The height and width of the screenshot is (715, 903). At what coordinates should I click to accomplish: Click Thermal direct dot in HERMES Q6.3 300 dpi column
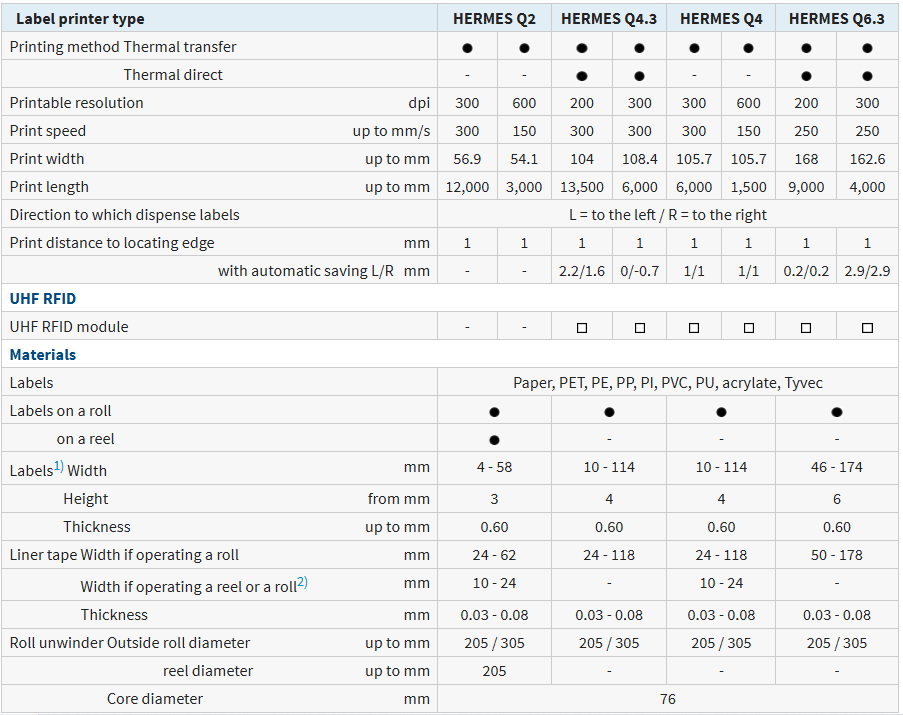click(867, 76)
